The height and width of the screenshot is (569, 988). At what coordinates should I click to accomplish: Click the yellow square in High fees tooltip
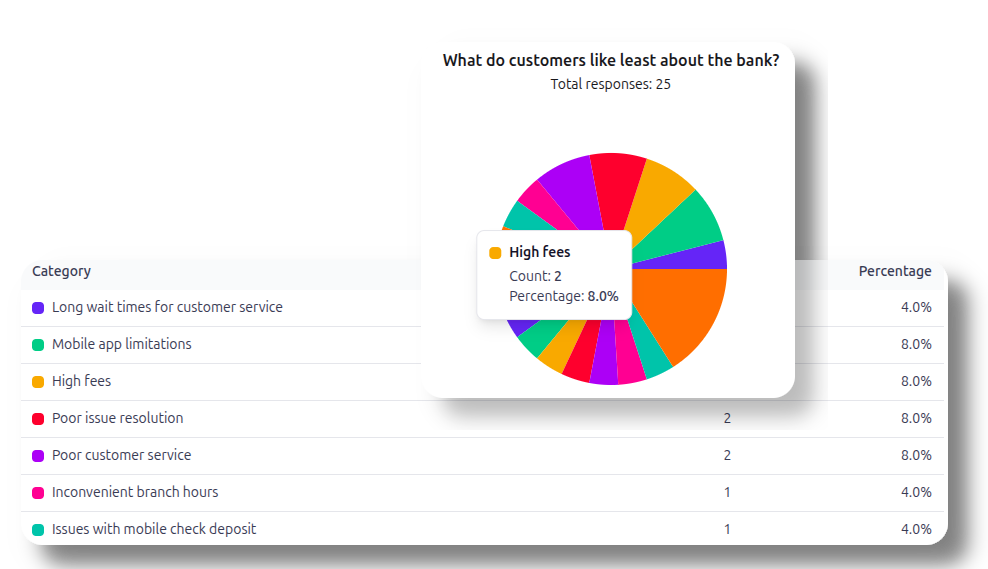coord(495,253)
